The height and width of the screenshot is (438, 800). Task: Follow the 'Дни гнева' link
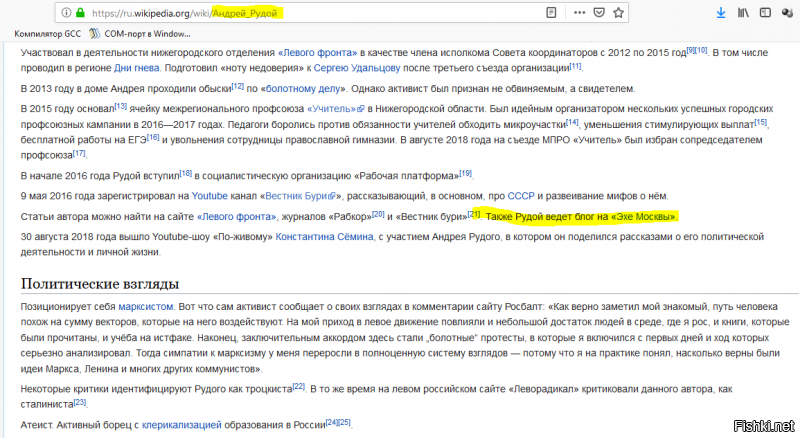pos(137,68)
